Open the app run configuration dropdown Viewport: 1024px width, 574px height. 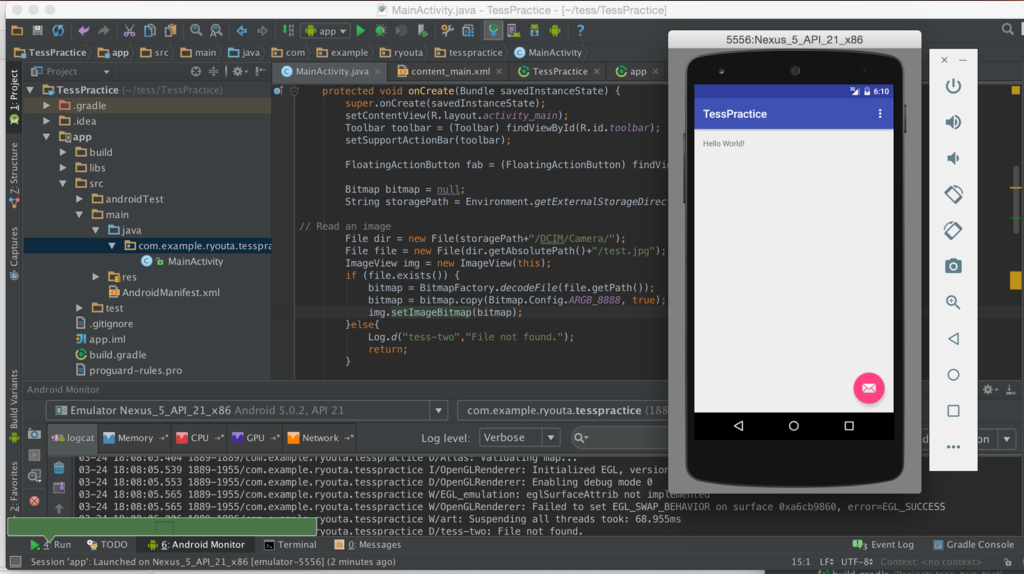tap(326, 31)
